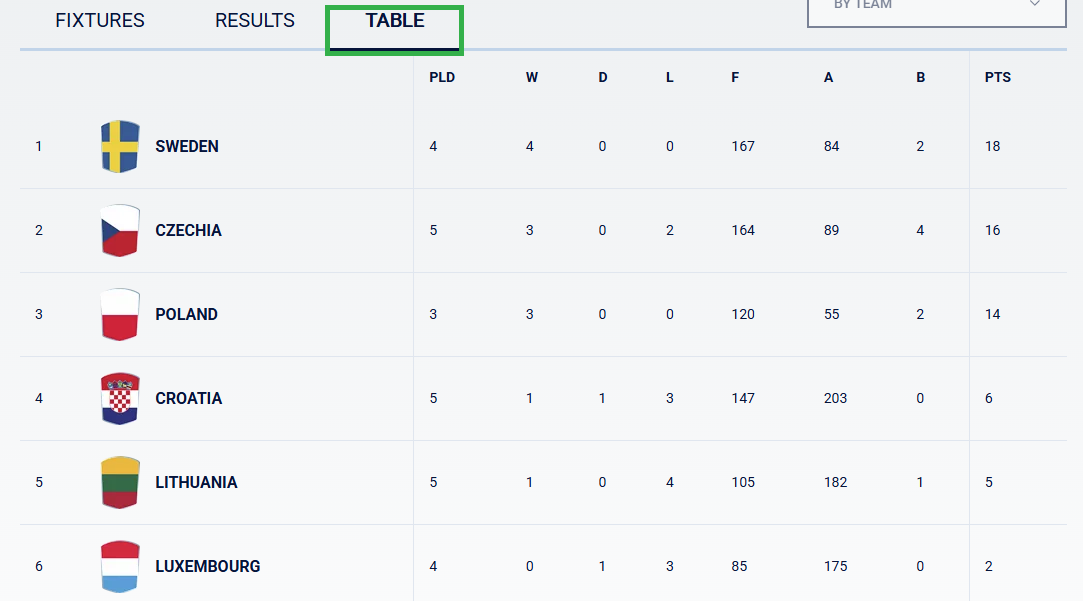Image resolution: width=1083 pixels, height=601 pixels.
Task: Click the Czechia flag icon
Action: 120,231
